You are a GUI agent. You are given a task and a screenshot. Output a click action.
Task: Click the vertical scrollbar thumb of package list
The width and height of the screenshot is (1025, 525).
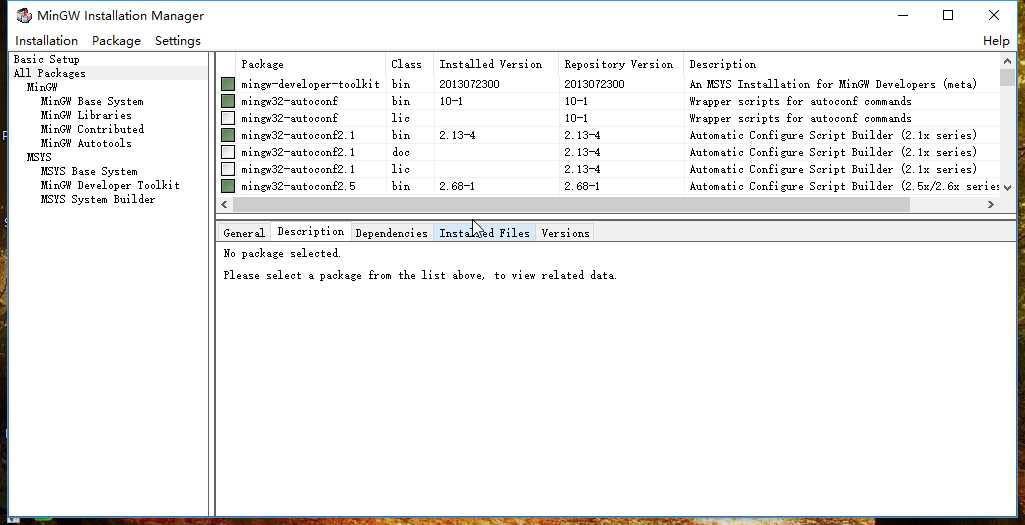[x=1007, y=77]
